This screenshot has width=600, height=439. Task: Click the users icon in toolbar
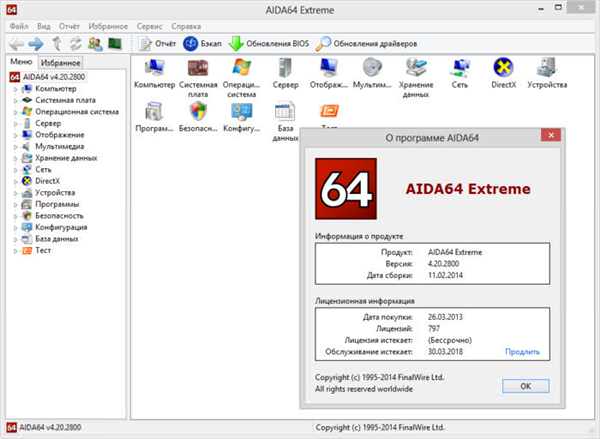(x=95, y=44)
